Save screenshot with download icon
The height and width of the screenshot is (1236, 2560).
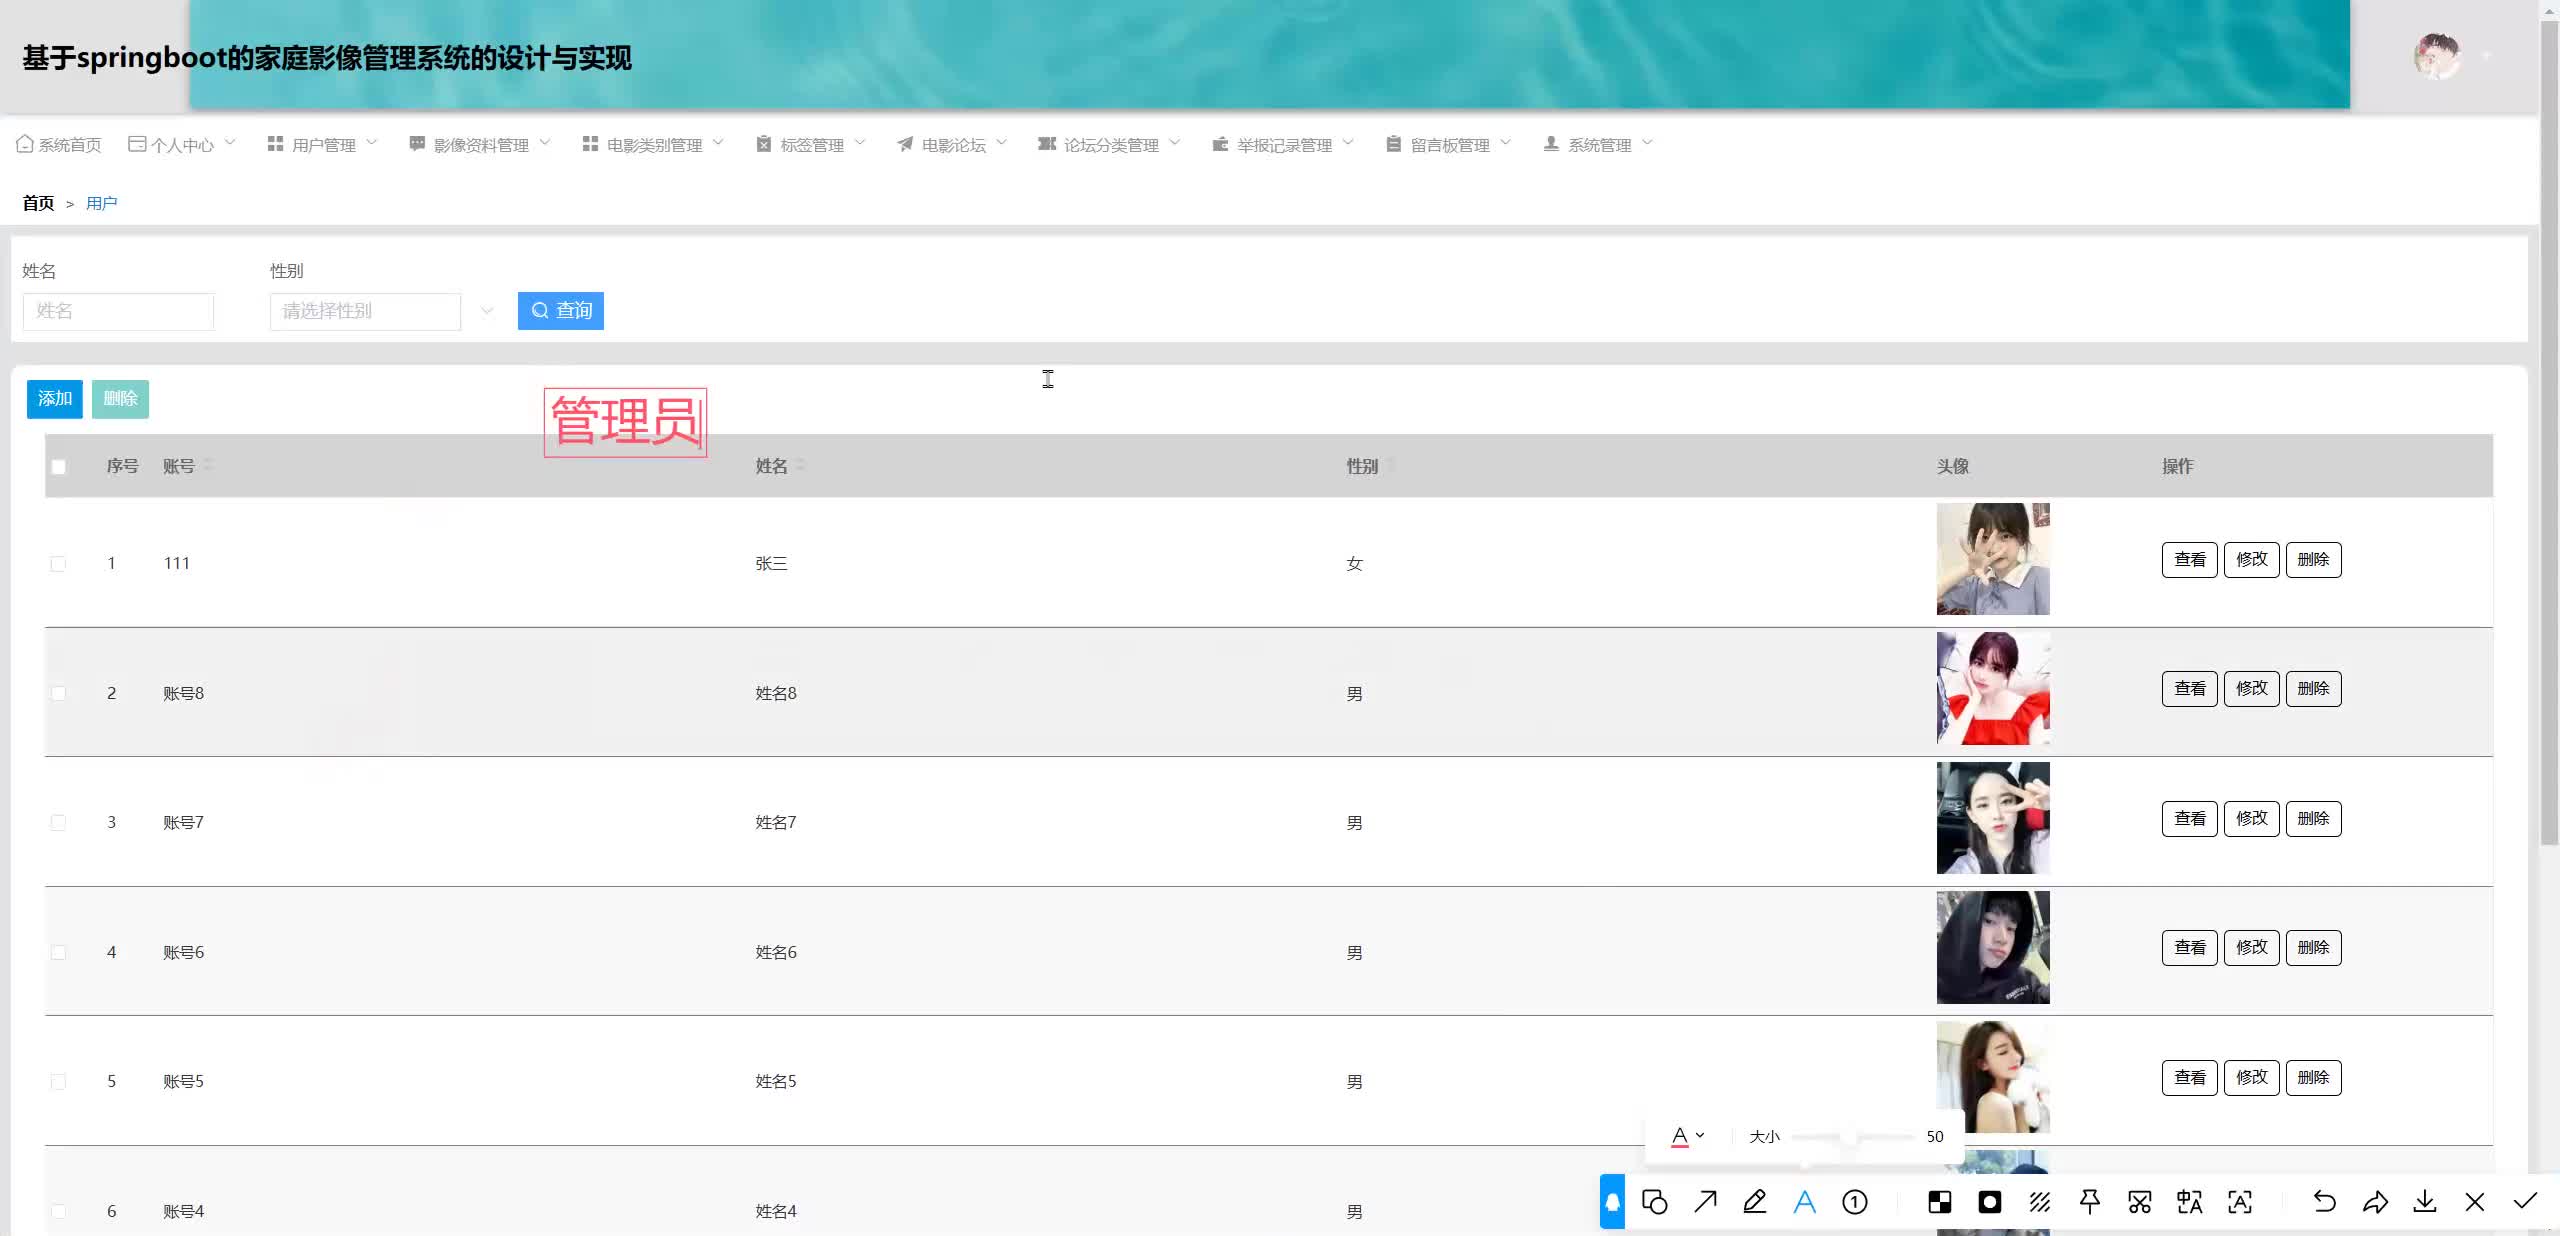tap(2424, 1202)
